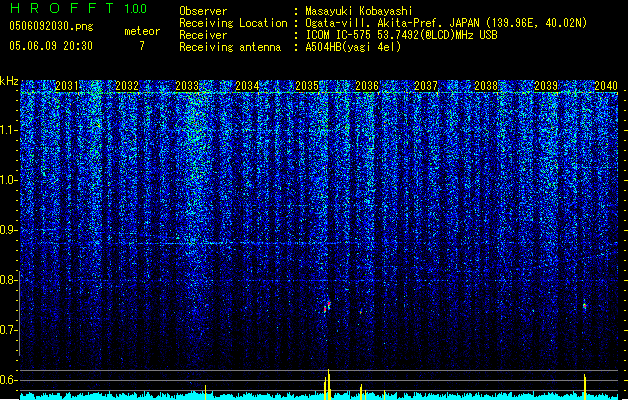The image size is (629, 400).
Task: Click the Receiver label
Action: click(x=203, y=35)
